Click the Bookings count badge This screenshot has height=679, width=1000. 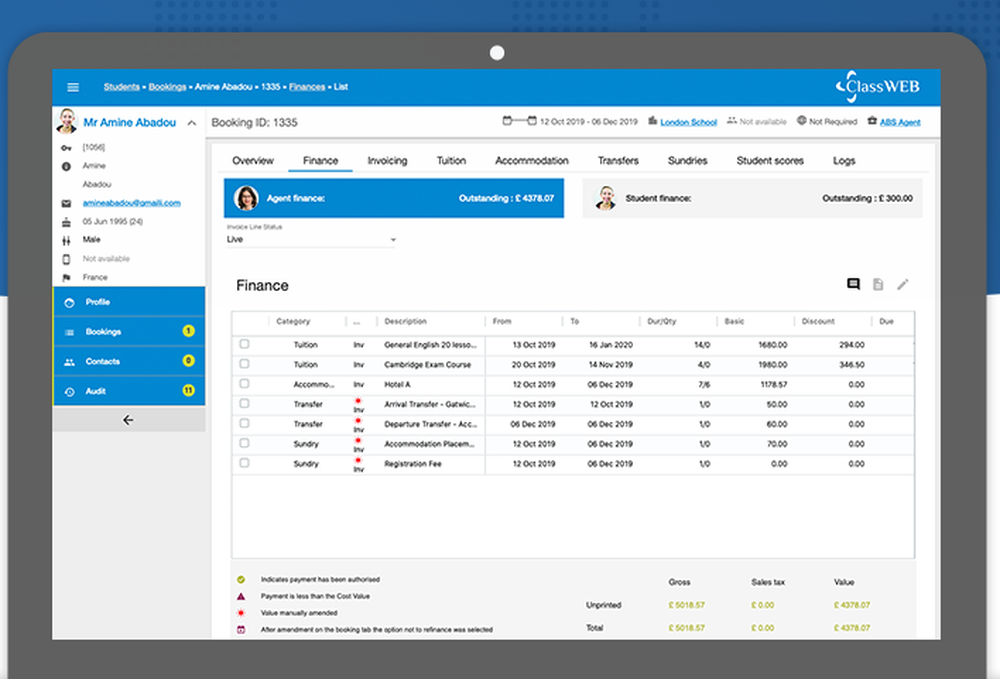coord(188,331)
